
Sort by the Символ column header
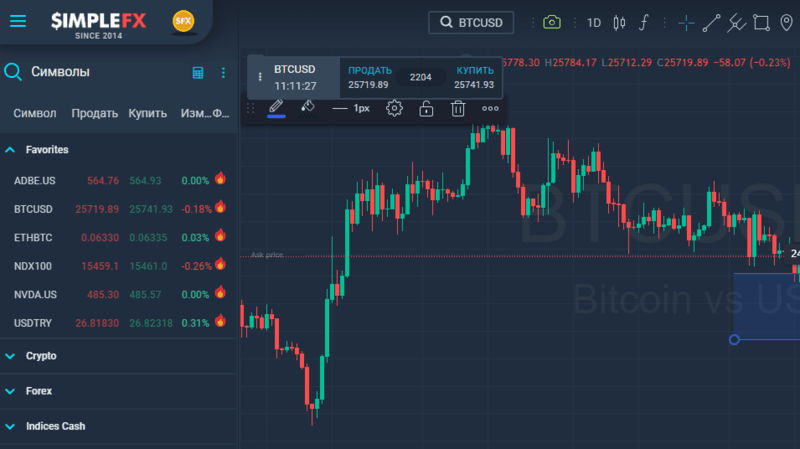coord(35,113)
